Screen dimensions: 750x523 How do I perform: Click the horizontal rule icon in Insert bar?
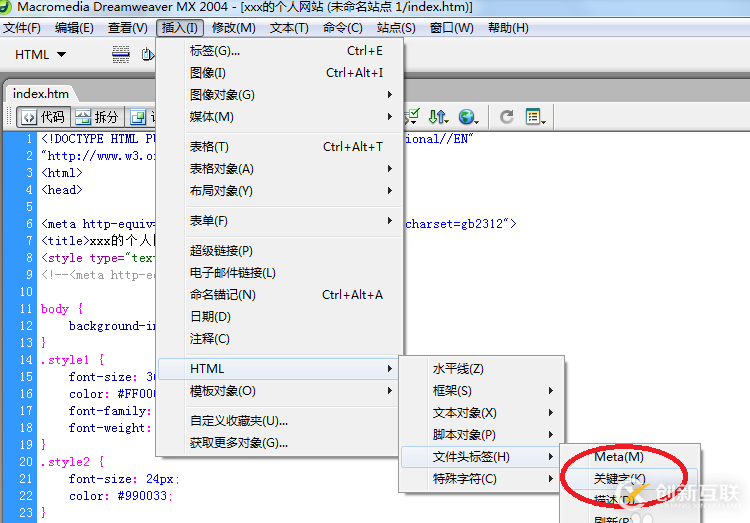coord(121,55)
